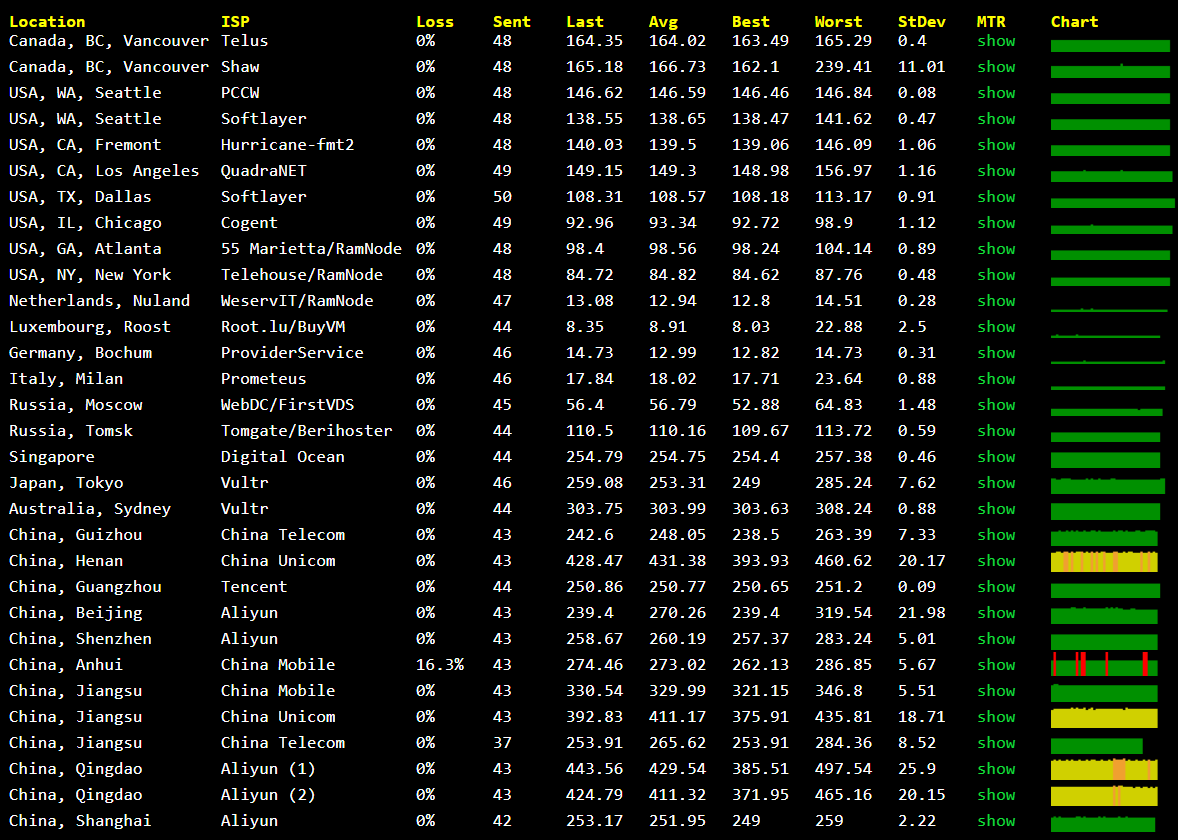Click the 'China, Shanghai' location text
This screenshot has height=840, width=1178.
pyautogui.click(x=80, y=820)
